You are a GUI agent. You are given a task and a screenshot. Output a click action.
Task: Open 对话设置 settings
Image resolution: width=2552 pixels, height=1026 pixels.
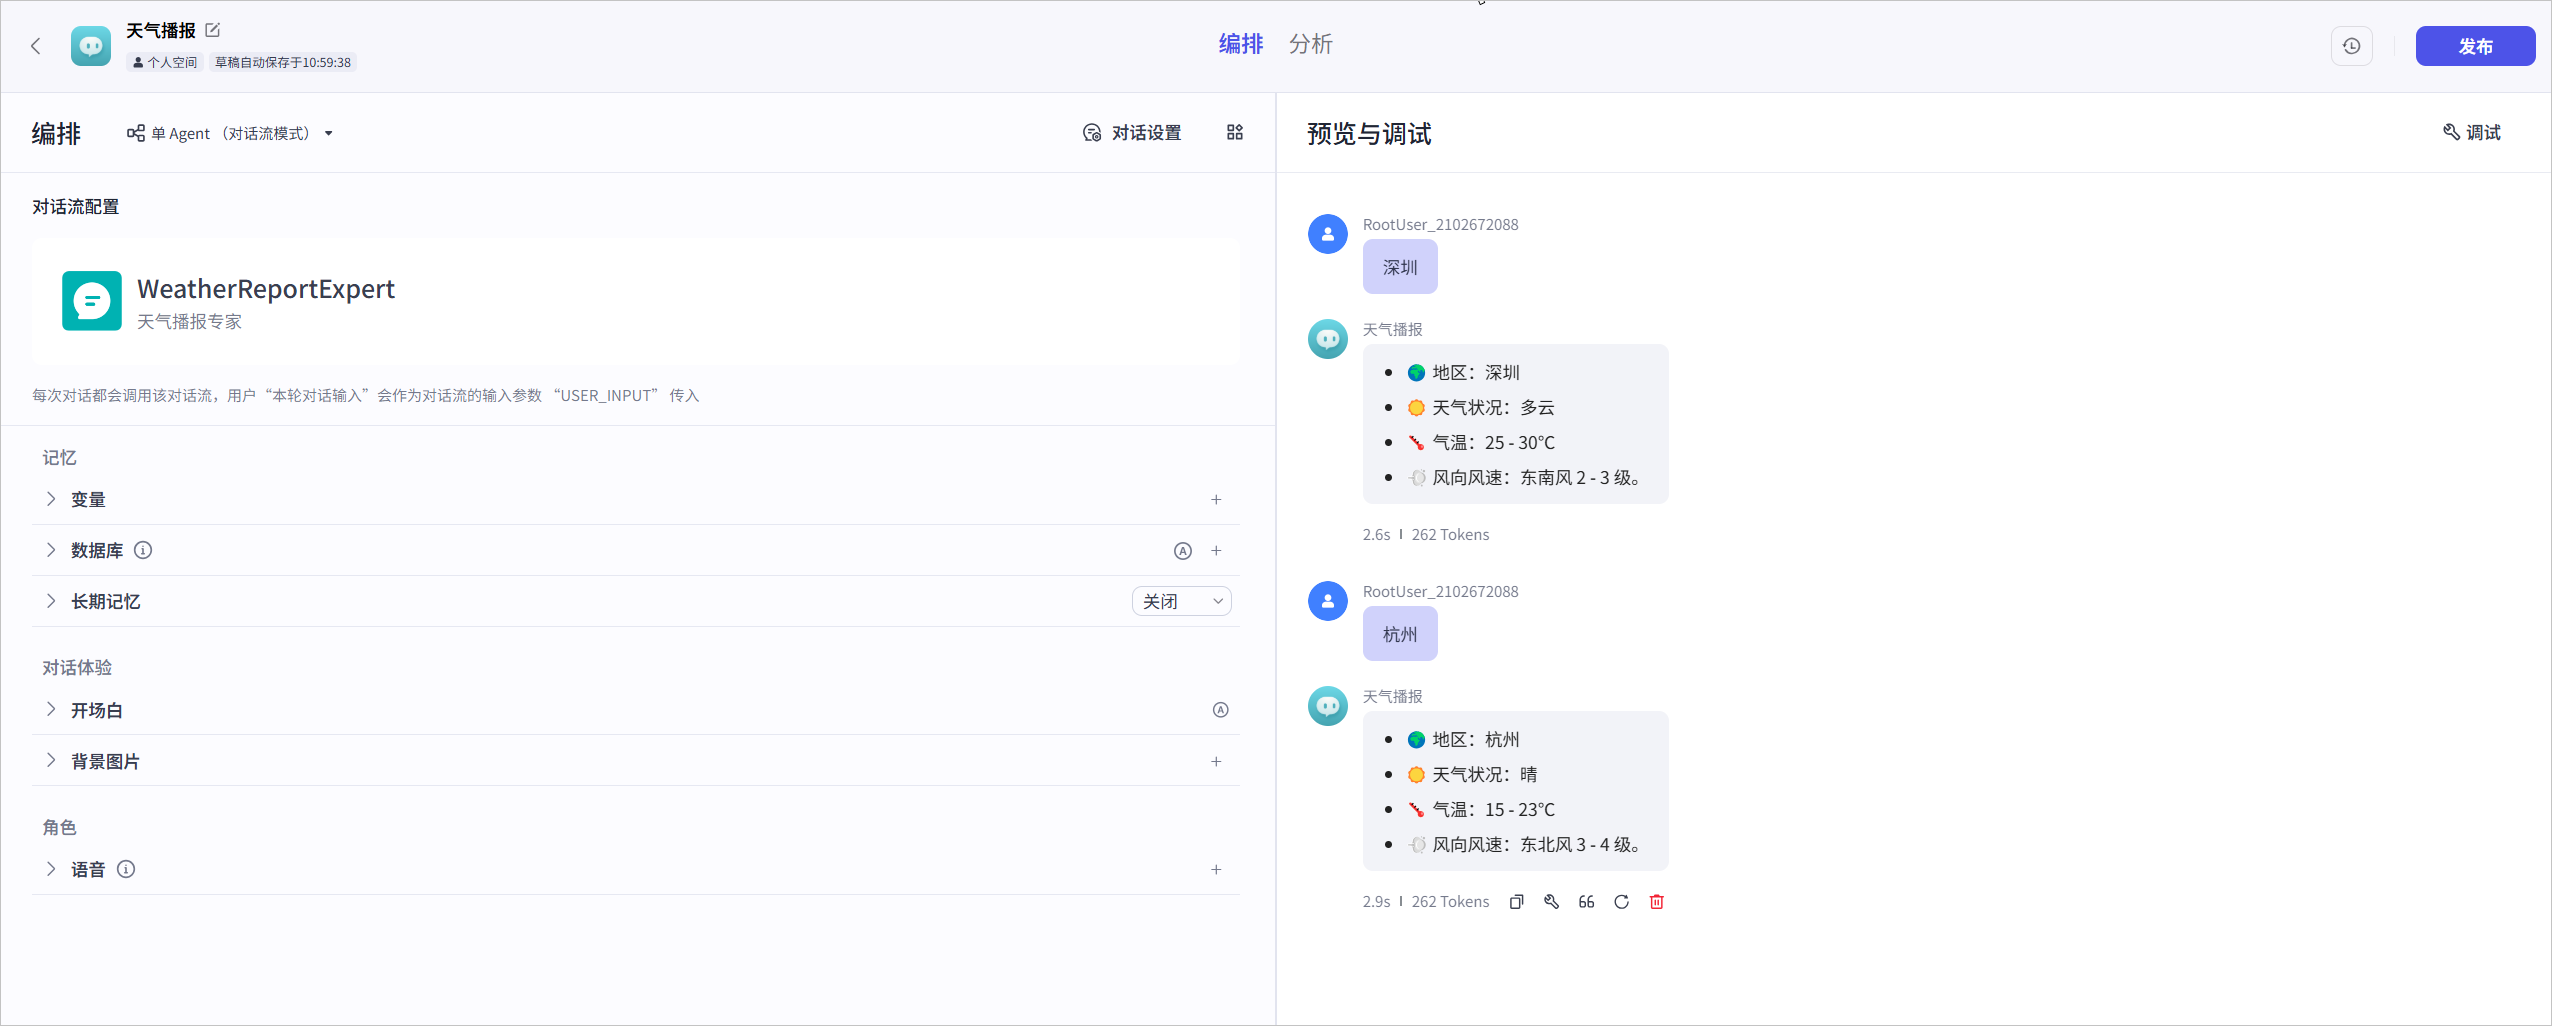1132,133
